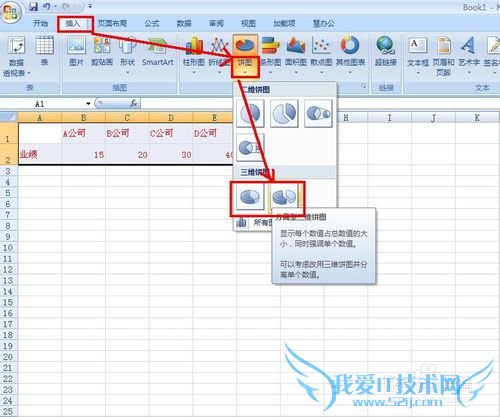This screenshot has height=417, width=500.
Task: Click the Select All corner of the sheet
Action: (x=9, y=117)
